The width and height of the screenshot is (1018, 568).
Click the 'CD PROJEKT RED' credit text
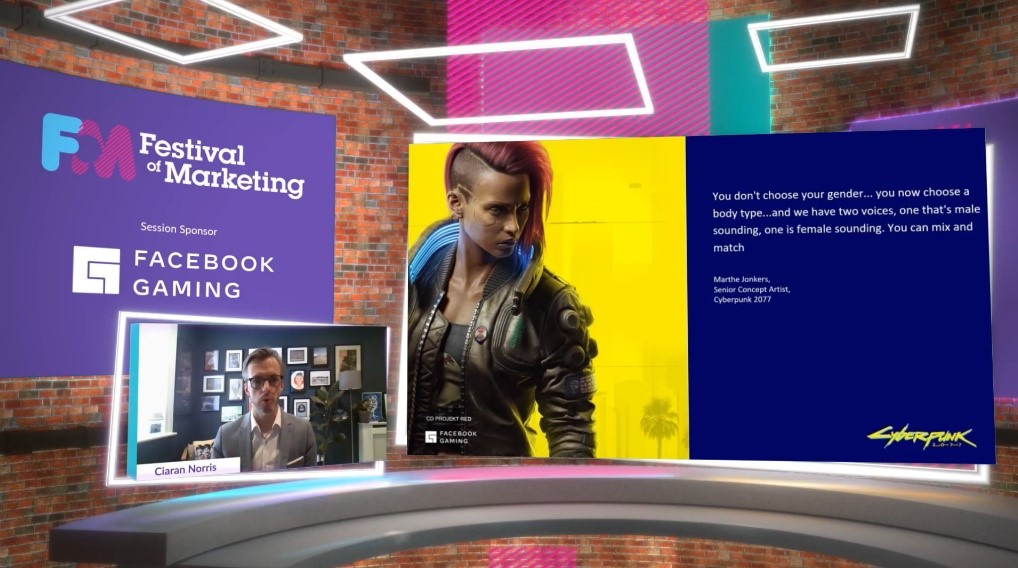click(x=449, y=419)
